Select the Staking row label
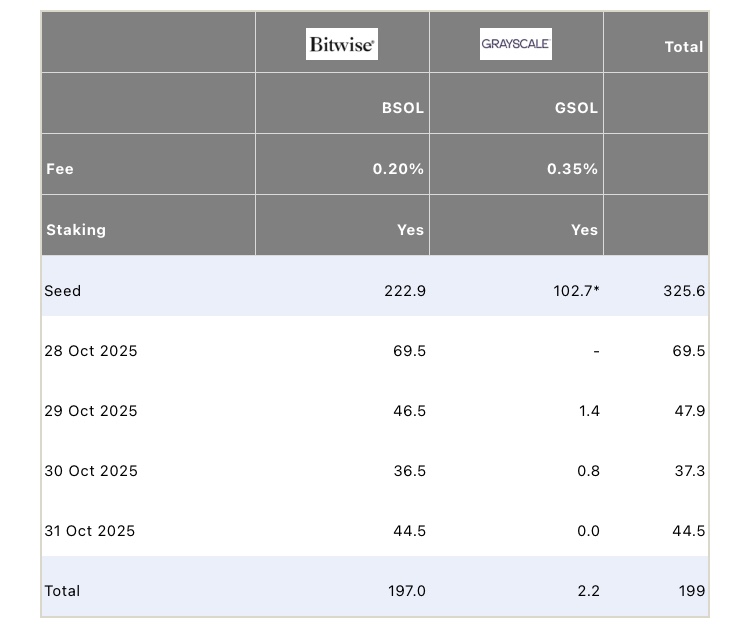Viewport: 750px width, 636px height. (x=75, y=230)
